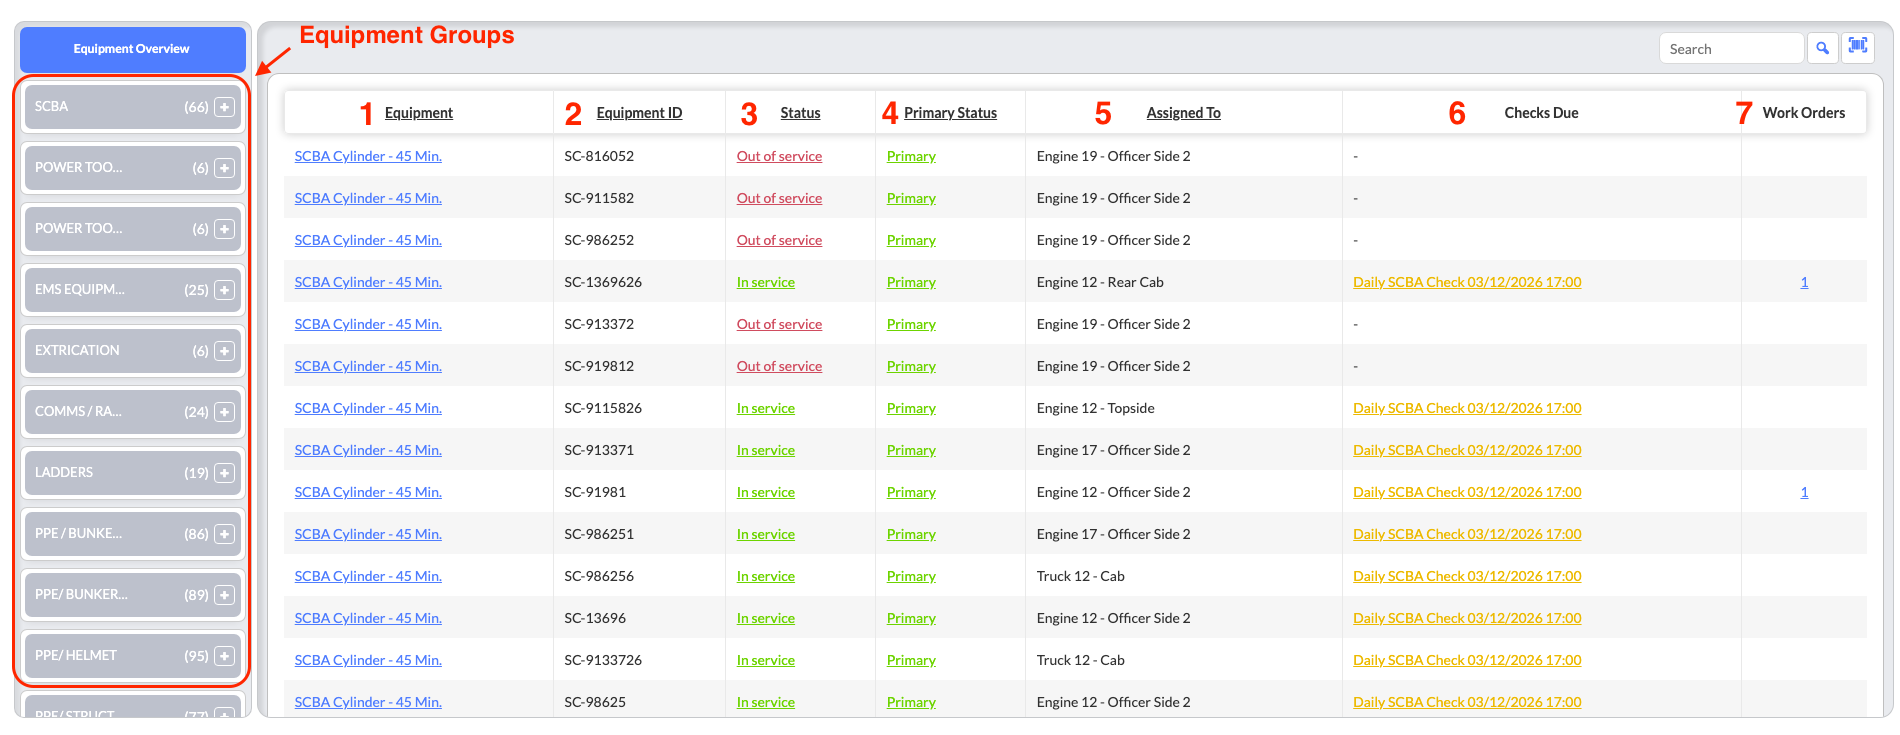This screenshot has height=735, width=1900.
Task: Sort by Equipment ID column header
Action: click(639, 113)
